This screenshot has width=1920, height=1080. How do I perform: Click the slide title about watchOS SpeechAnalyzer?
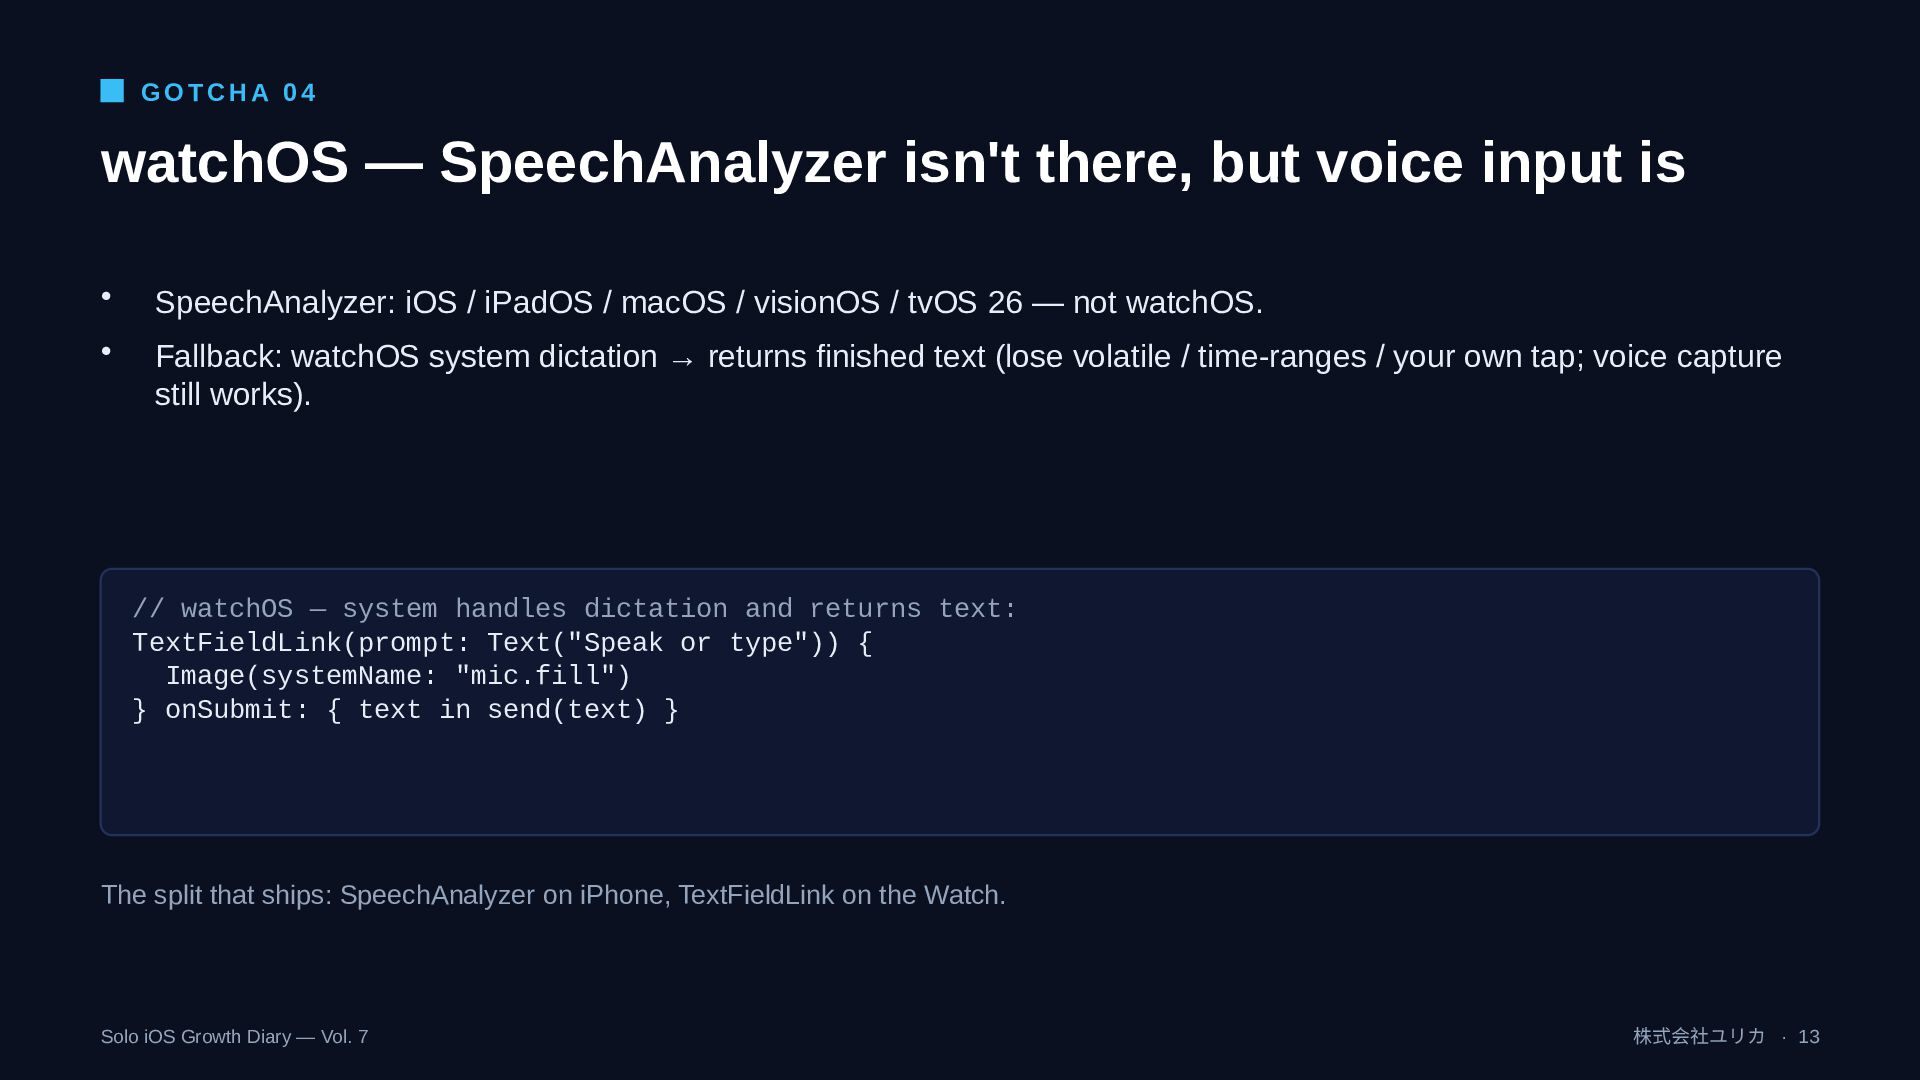pyautogui.click(x=893, y=163)
